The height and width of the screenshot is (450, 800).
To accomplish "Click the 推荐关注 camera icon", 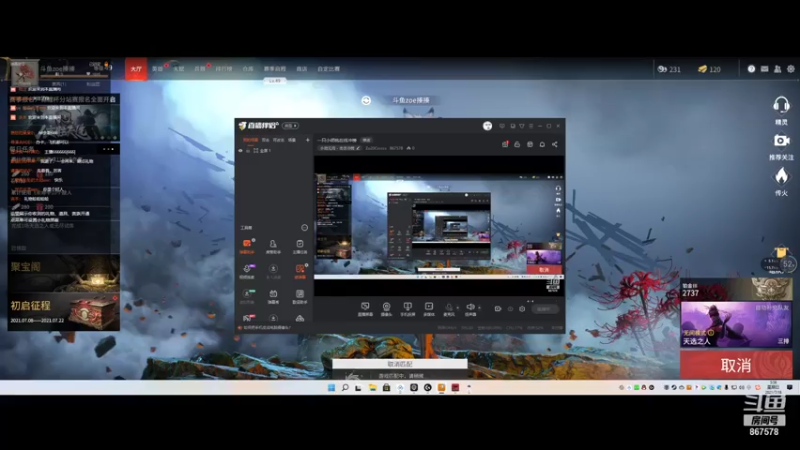I will coord(781,140).
